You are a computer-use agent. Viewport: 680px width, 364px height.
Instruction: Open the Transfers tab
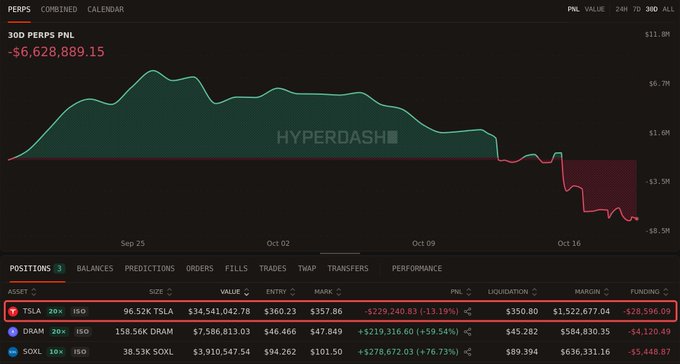(x=348, y=269)
